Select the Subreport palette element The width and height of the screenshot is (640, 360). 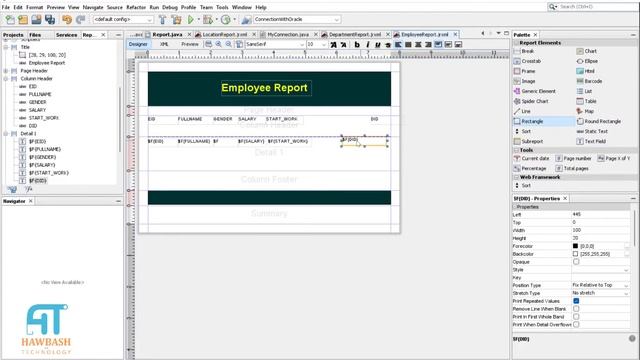532,141
